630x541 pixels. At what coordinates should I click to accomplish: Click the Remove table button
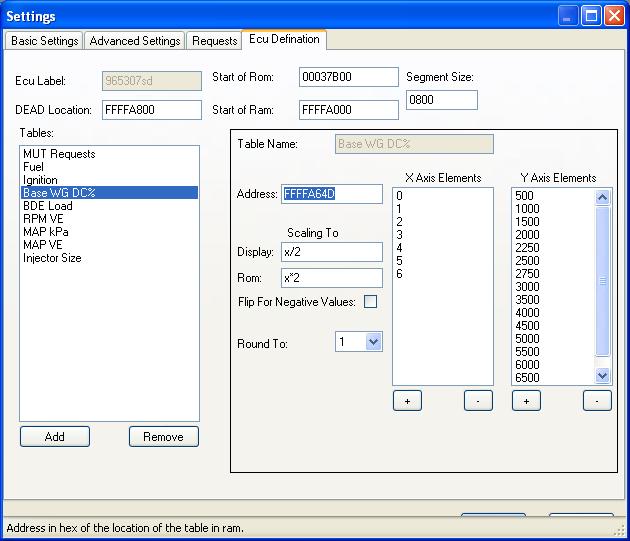[164, 436]
